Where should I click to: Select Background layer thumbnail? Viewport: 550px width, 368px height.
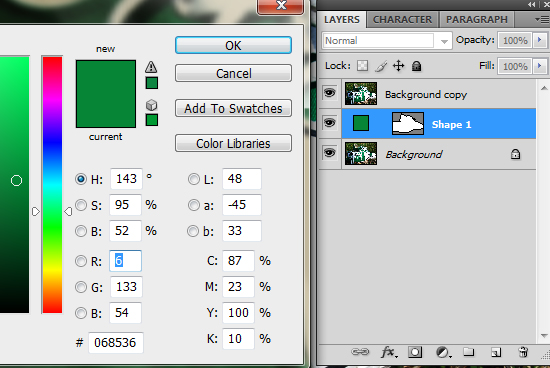tap(361, 153)
